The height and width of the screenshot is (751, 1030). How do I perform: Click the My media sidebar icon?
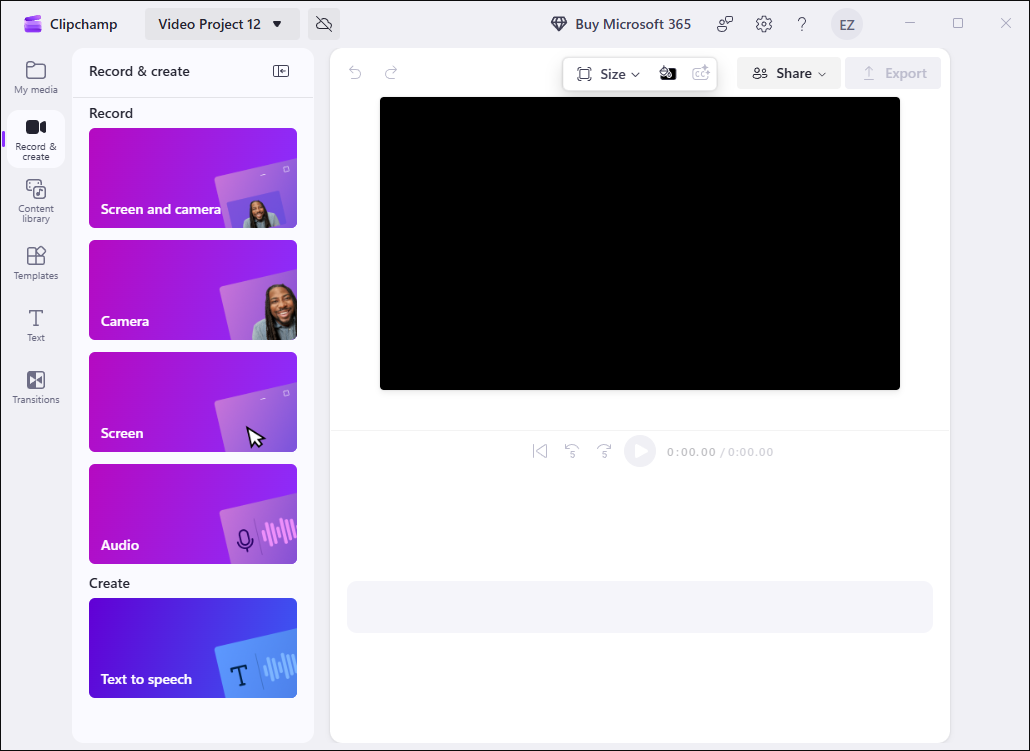coord(35,76)
